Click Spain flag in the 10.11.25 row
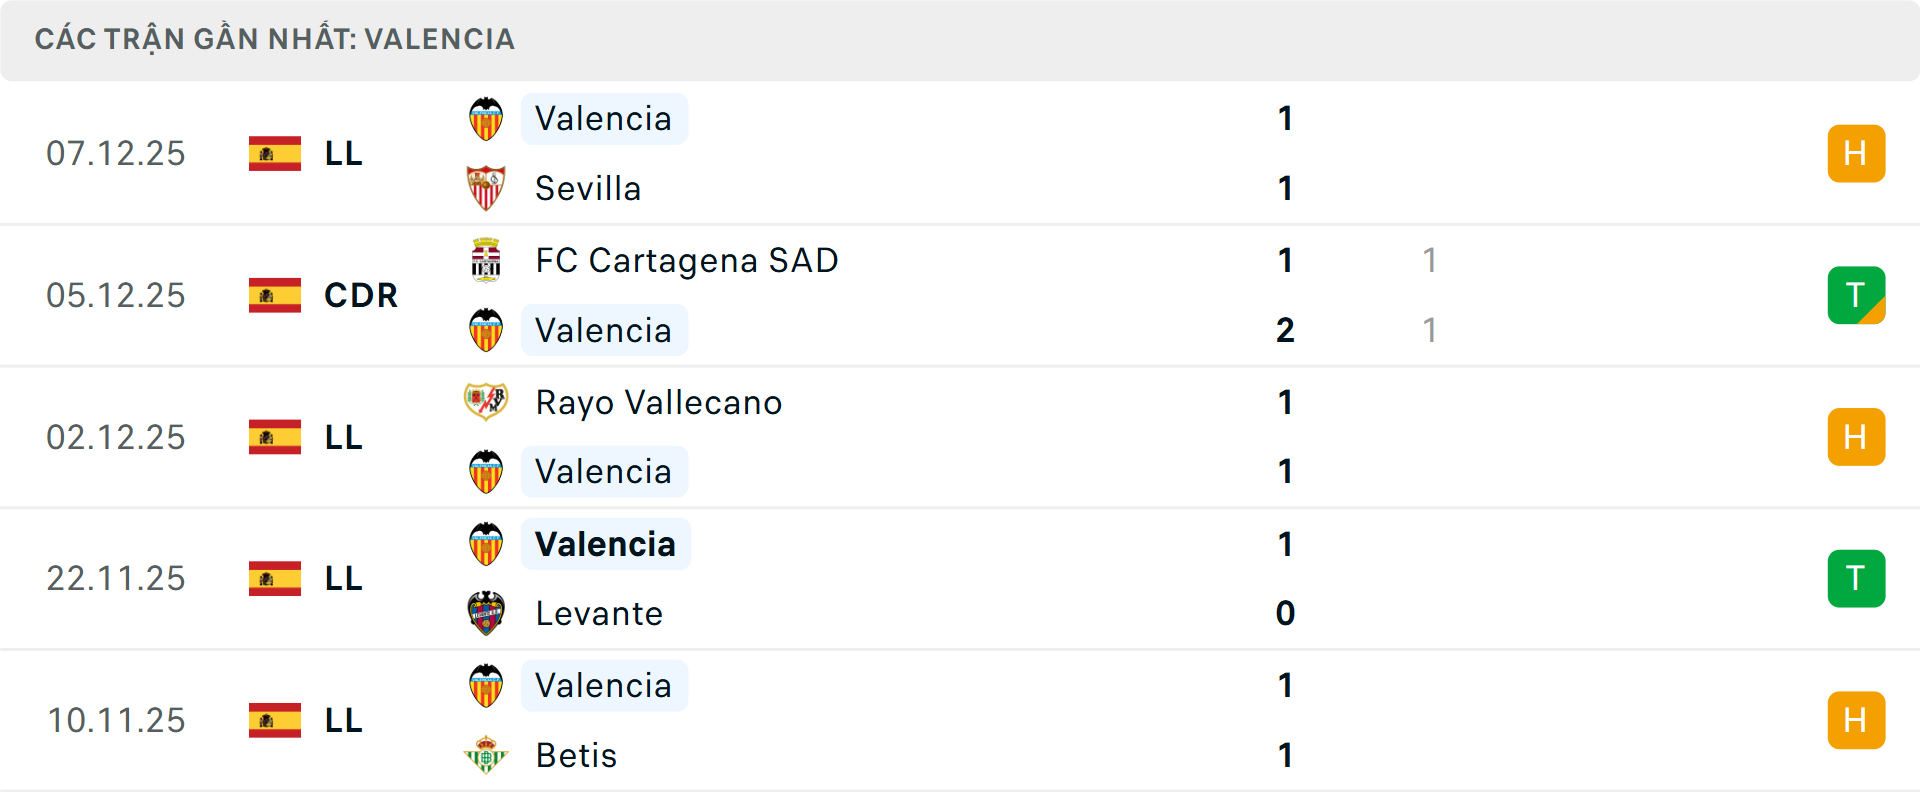1920x792 pixels. click(x=275, y=720)
